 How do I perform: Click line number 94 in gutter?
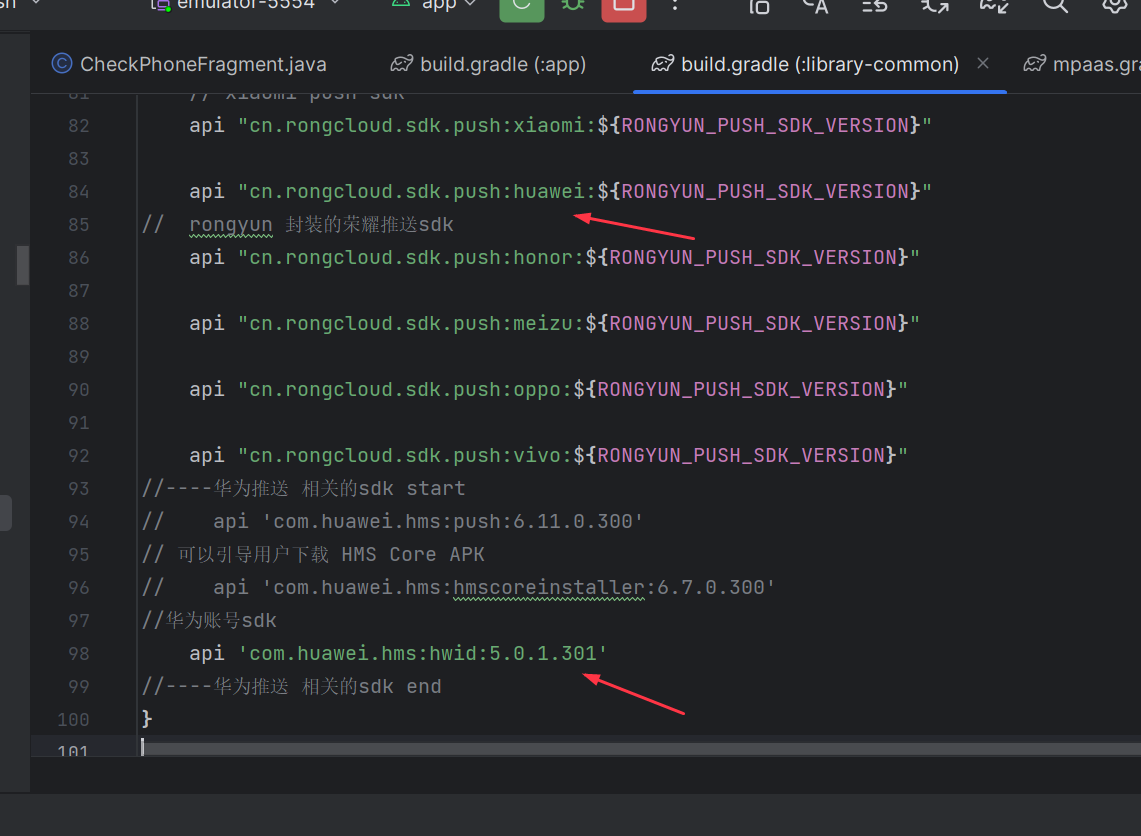pyautogui.click(x=79, y=522)
